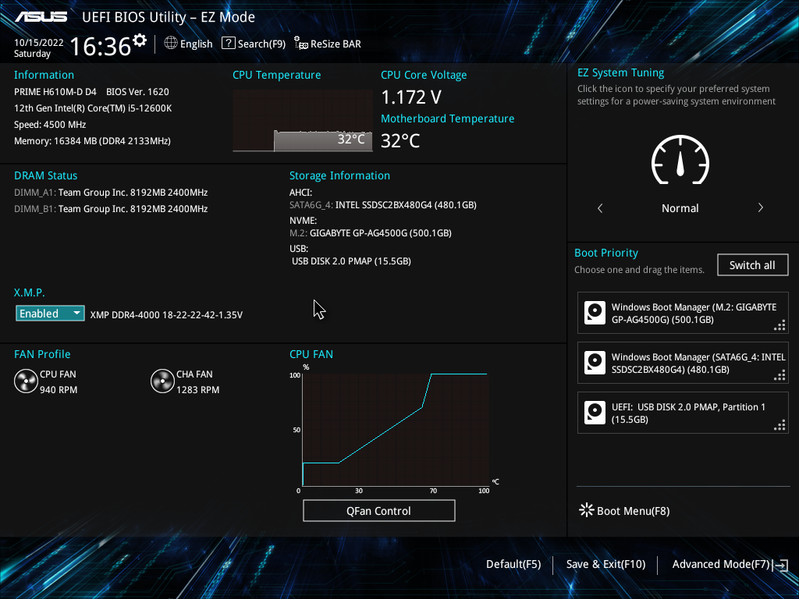Click the 1283 RPM chassis fan reading
This screenshot has width=799, height=599.
[x=198, y=390]
